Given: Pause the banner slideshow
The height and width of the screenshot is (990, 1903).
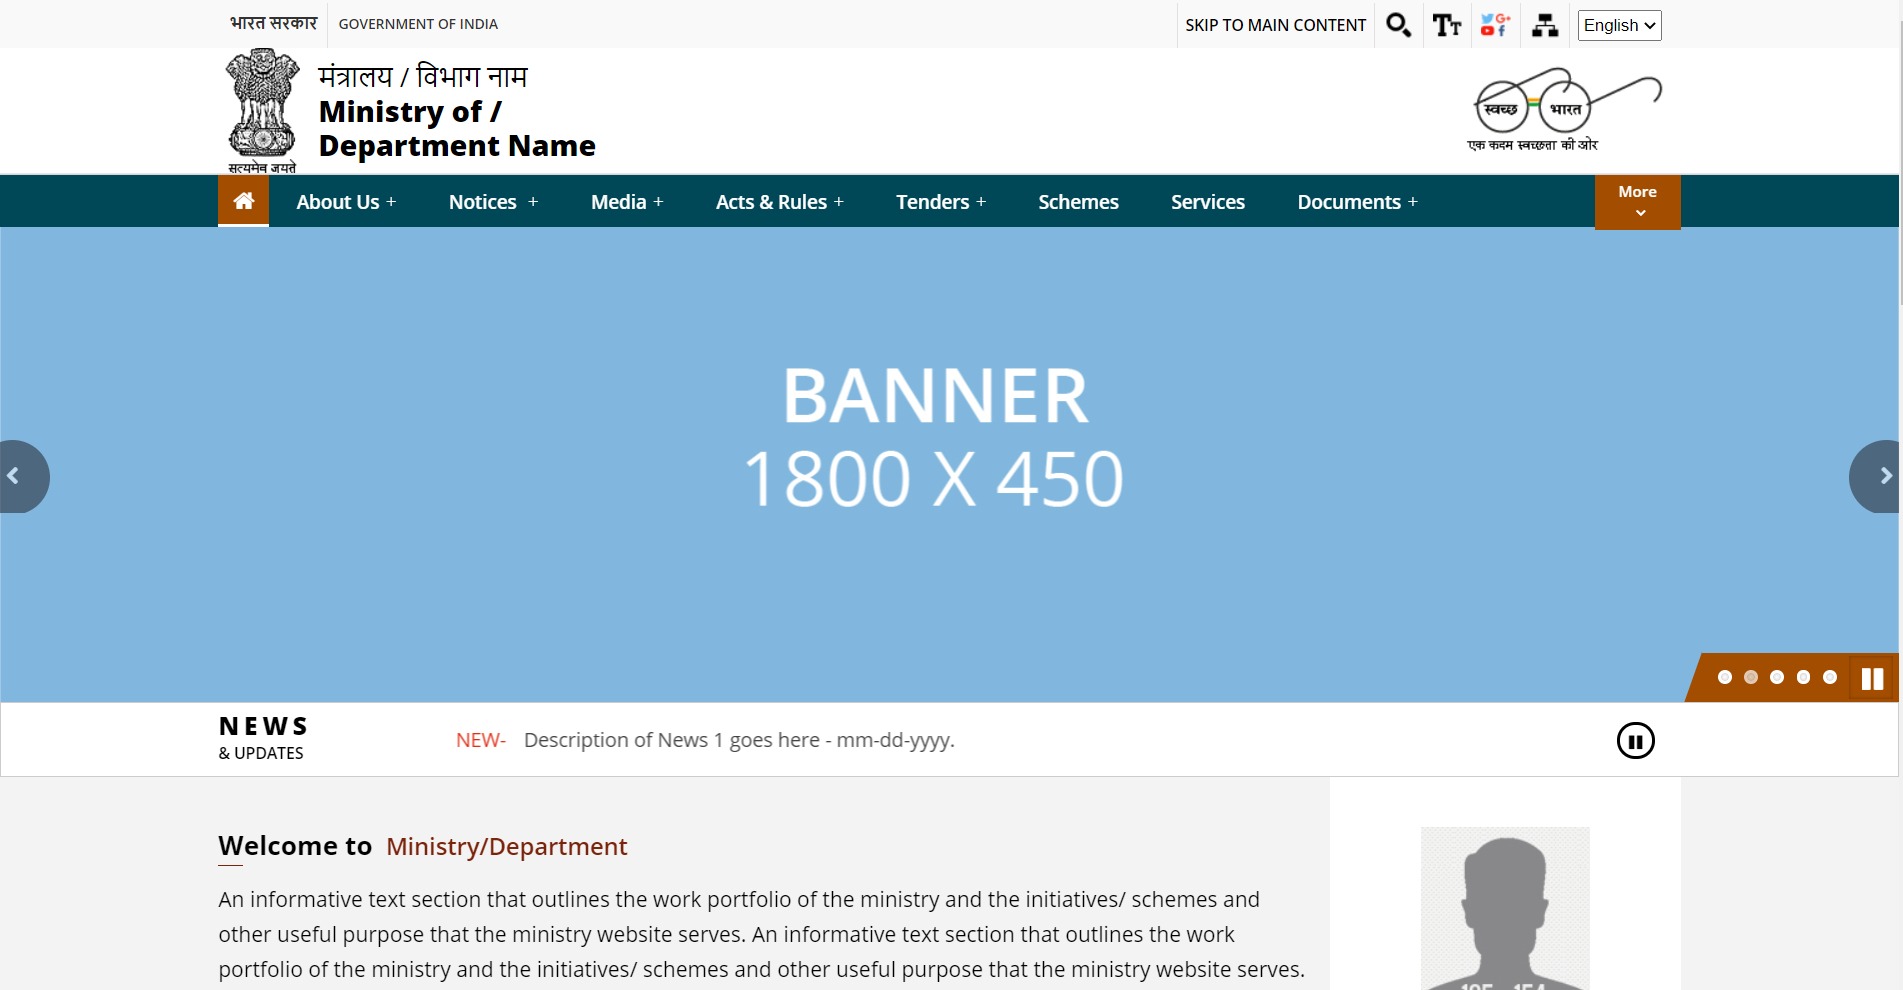Looking at the screenshot, I should (x=1872, y=679).
